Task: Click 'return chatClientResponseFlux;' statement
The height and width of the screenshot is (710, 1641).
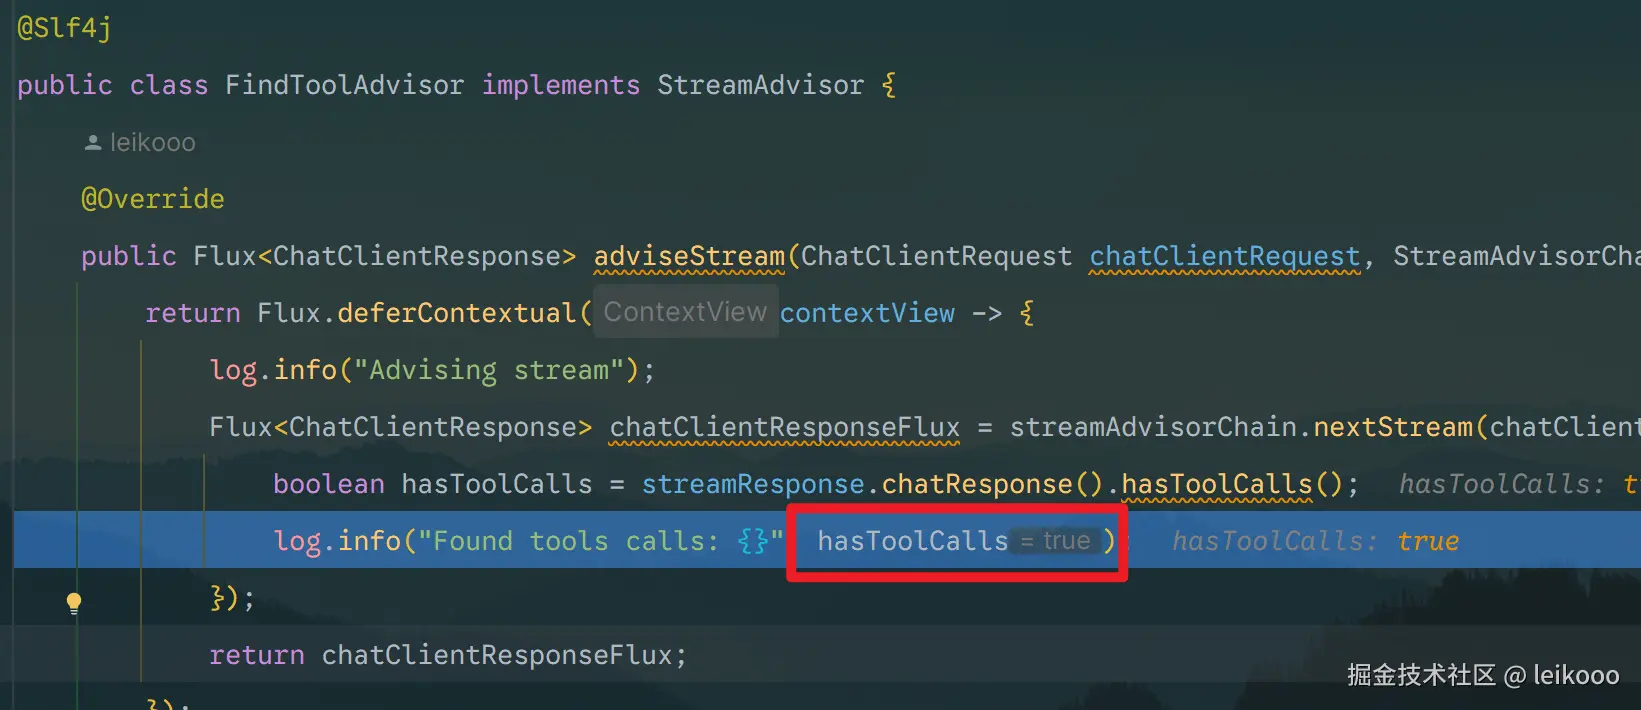Action: [x=448, y=655]
